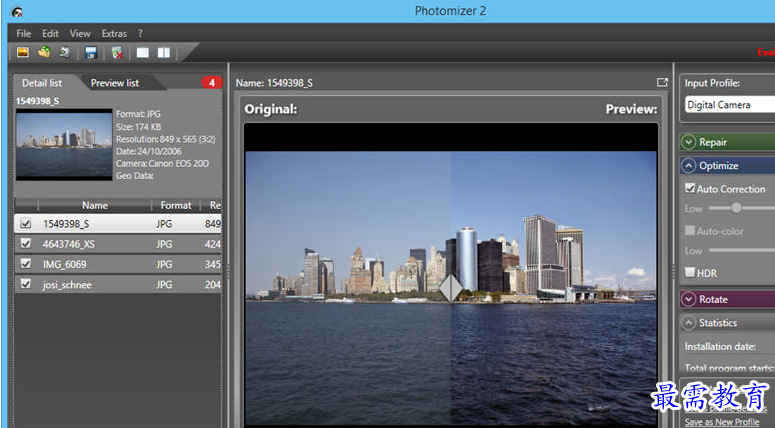The image size is (775, 428).
Task: Open the ? help menu
Action: (x=140, y=34)
